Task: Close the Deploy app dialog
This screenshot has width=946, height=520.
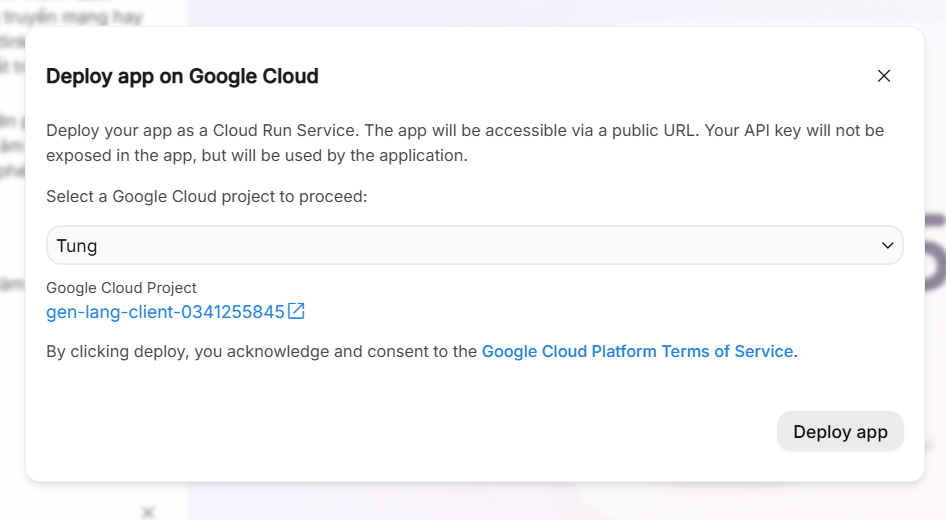Action: click(x=883, y=76)
